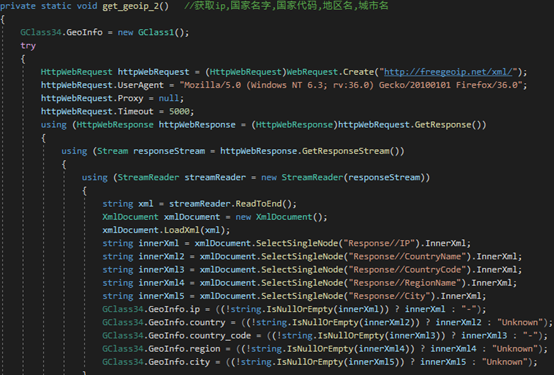Click the innerXml5 variable declaration
554x375 pixels.
161,296
